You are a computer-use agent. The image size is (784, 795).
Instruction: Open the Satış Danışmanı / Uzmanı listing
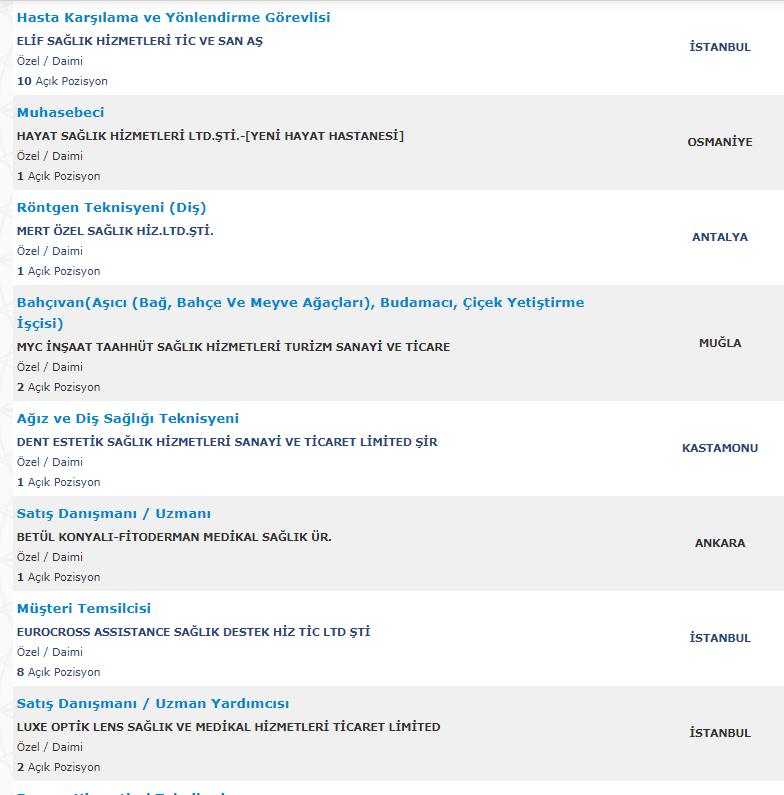(113, 514)
